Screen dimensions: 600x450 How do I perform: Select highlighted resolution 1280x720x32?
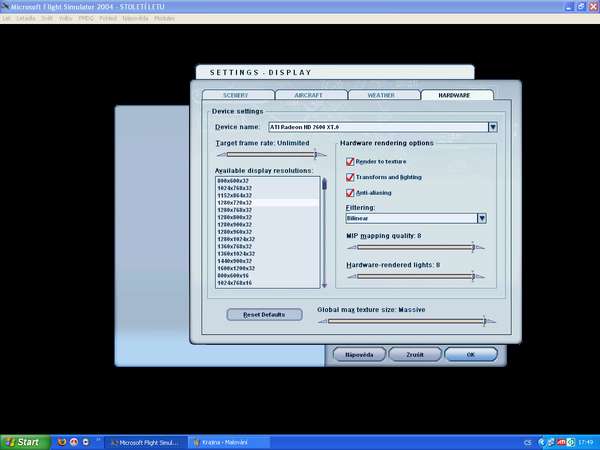[267, 202]
